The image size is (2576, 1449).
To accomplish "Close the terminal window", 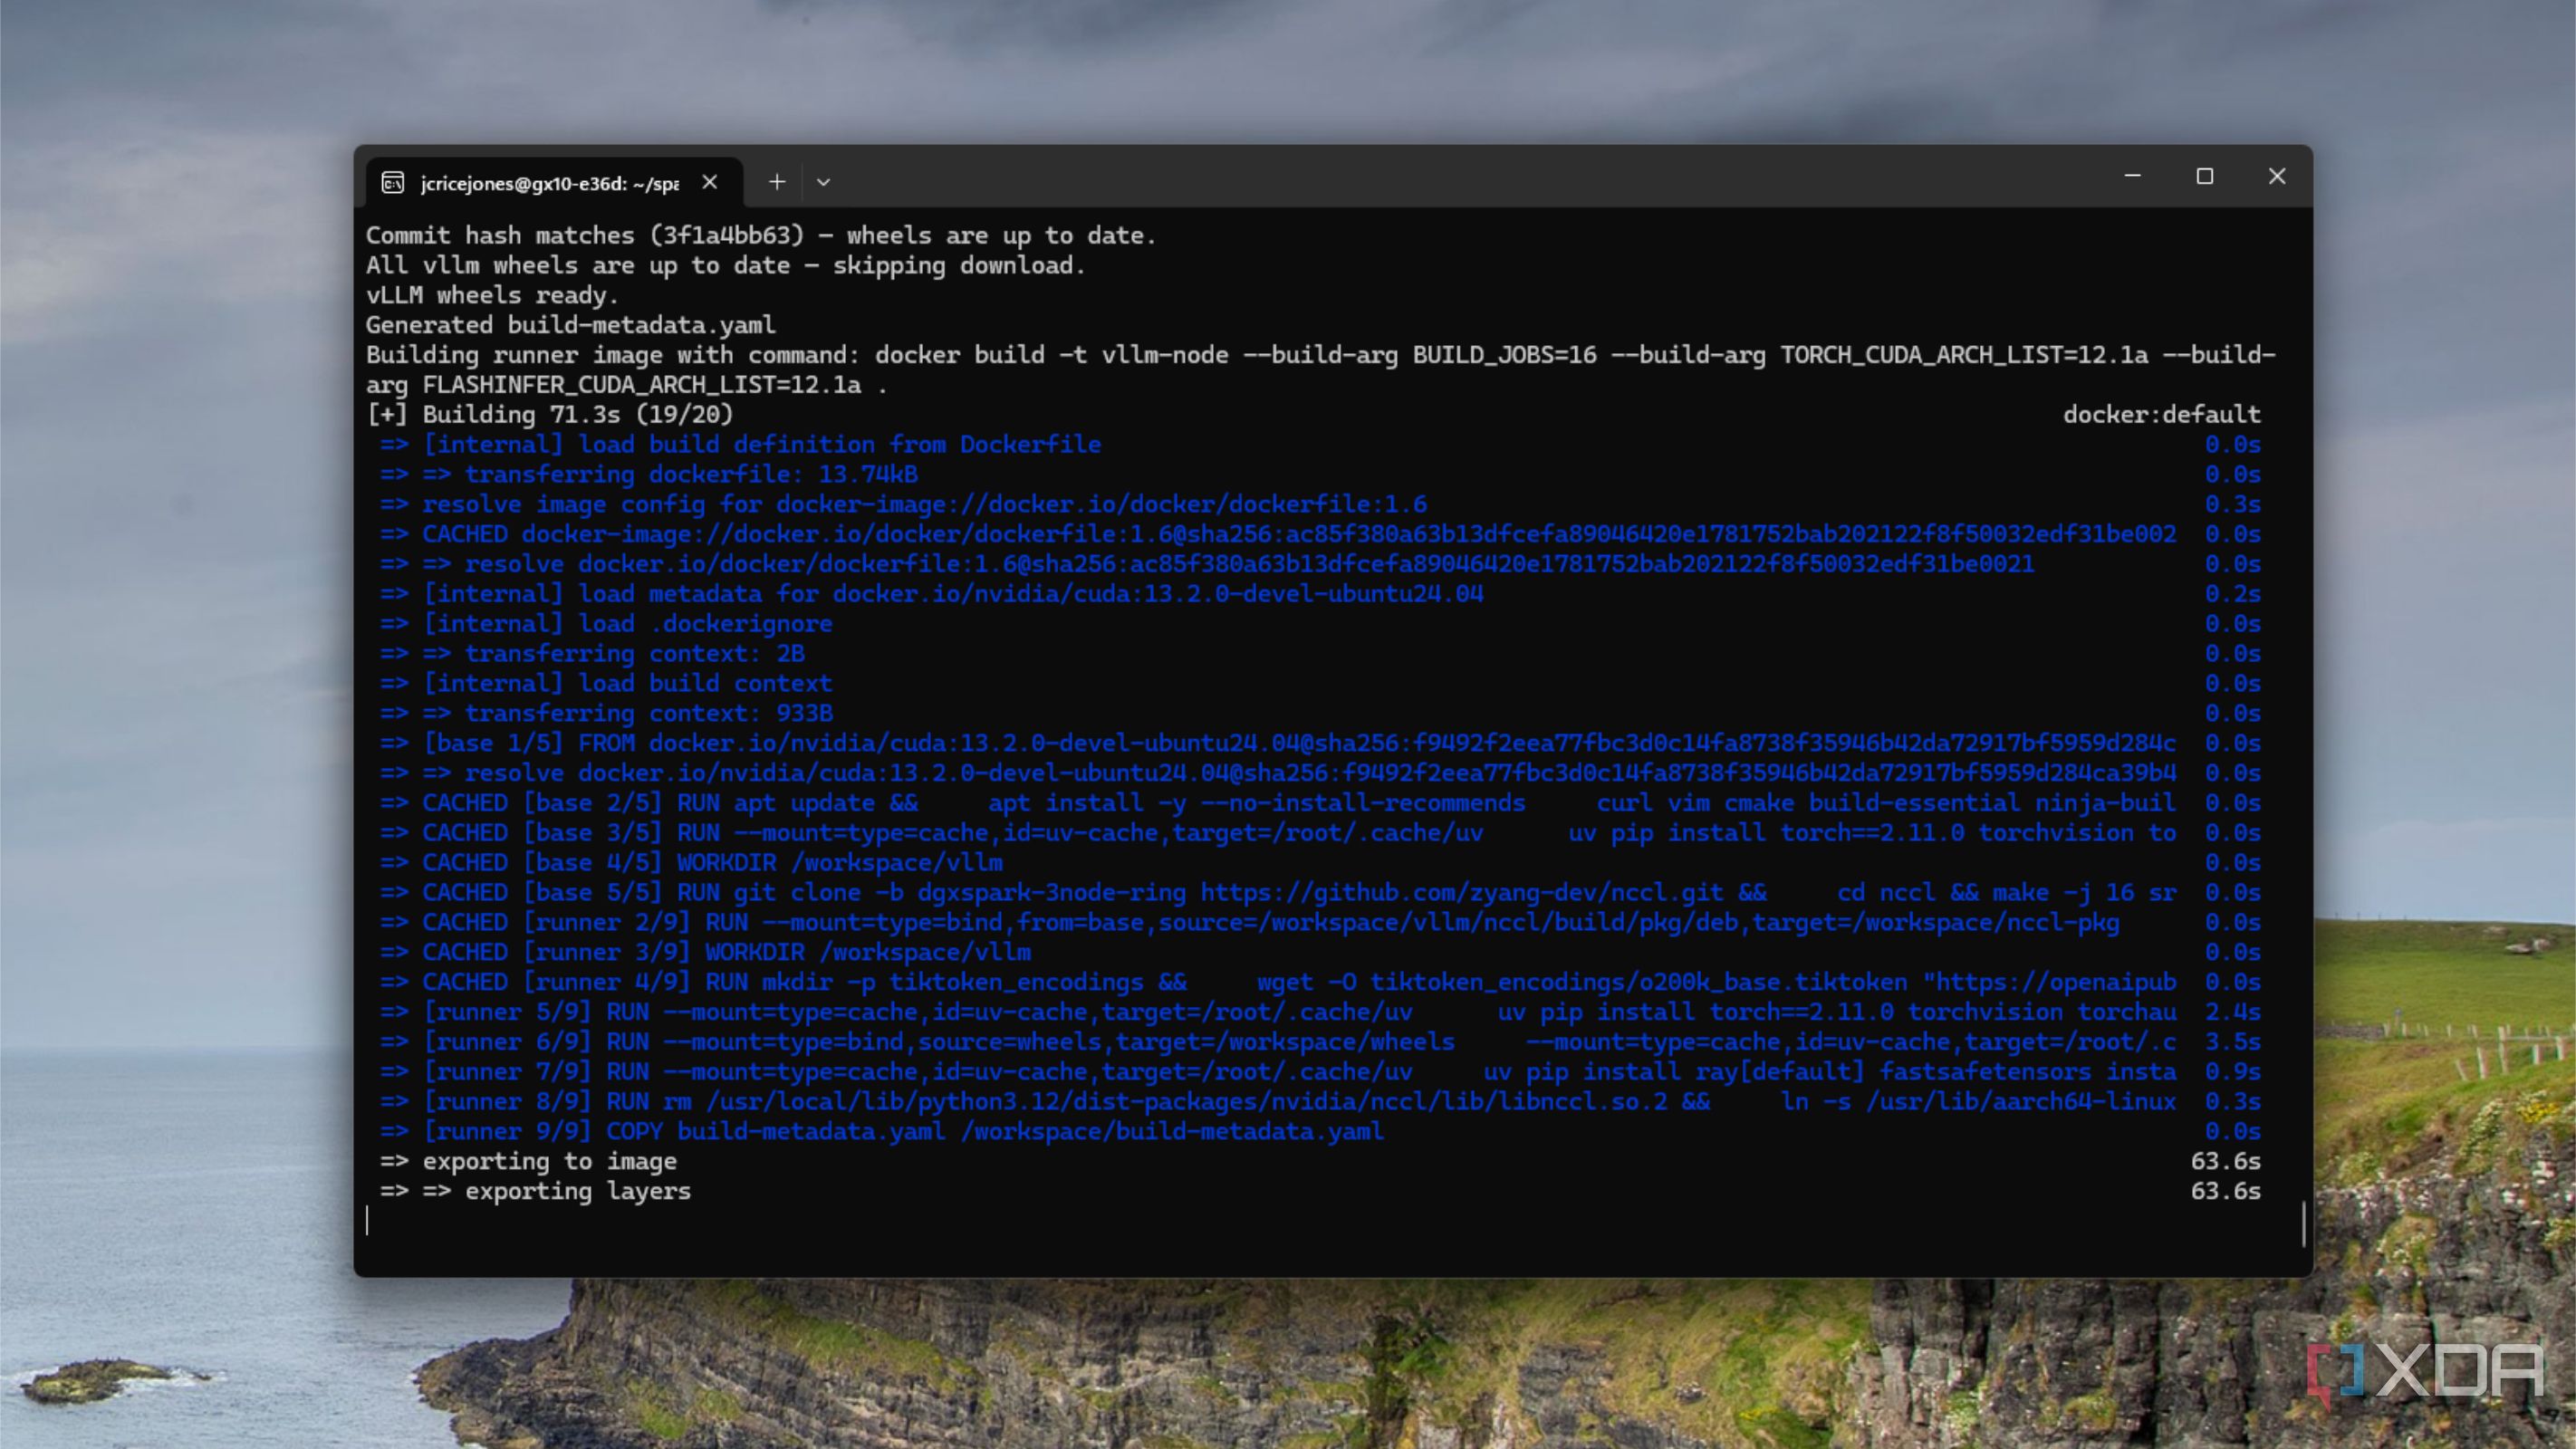I will (x=2277, y=177).
